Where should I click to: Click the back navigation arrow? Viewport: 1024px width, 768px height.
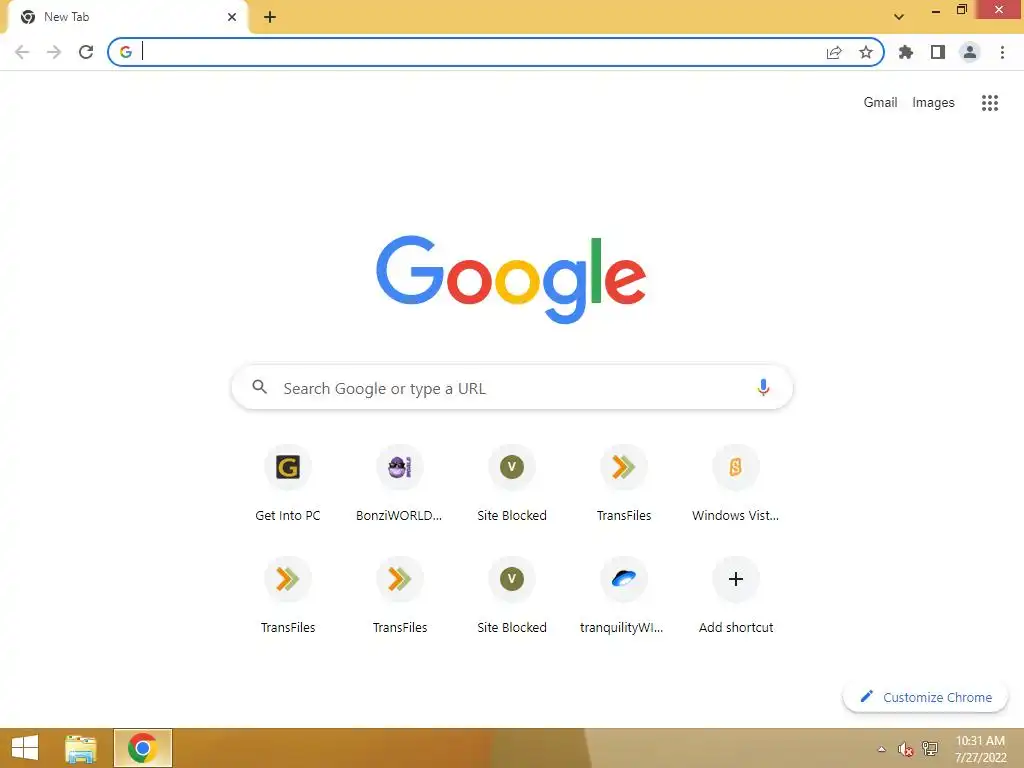pos(22,52)
